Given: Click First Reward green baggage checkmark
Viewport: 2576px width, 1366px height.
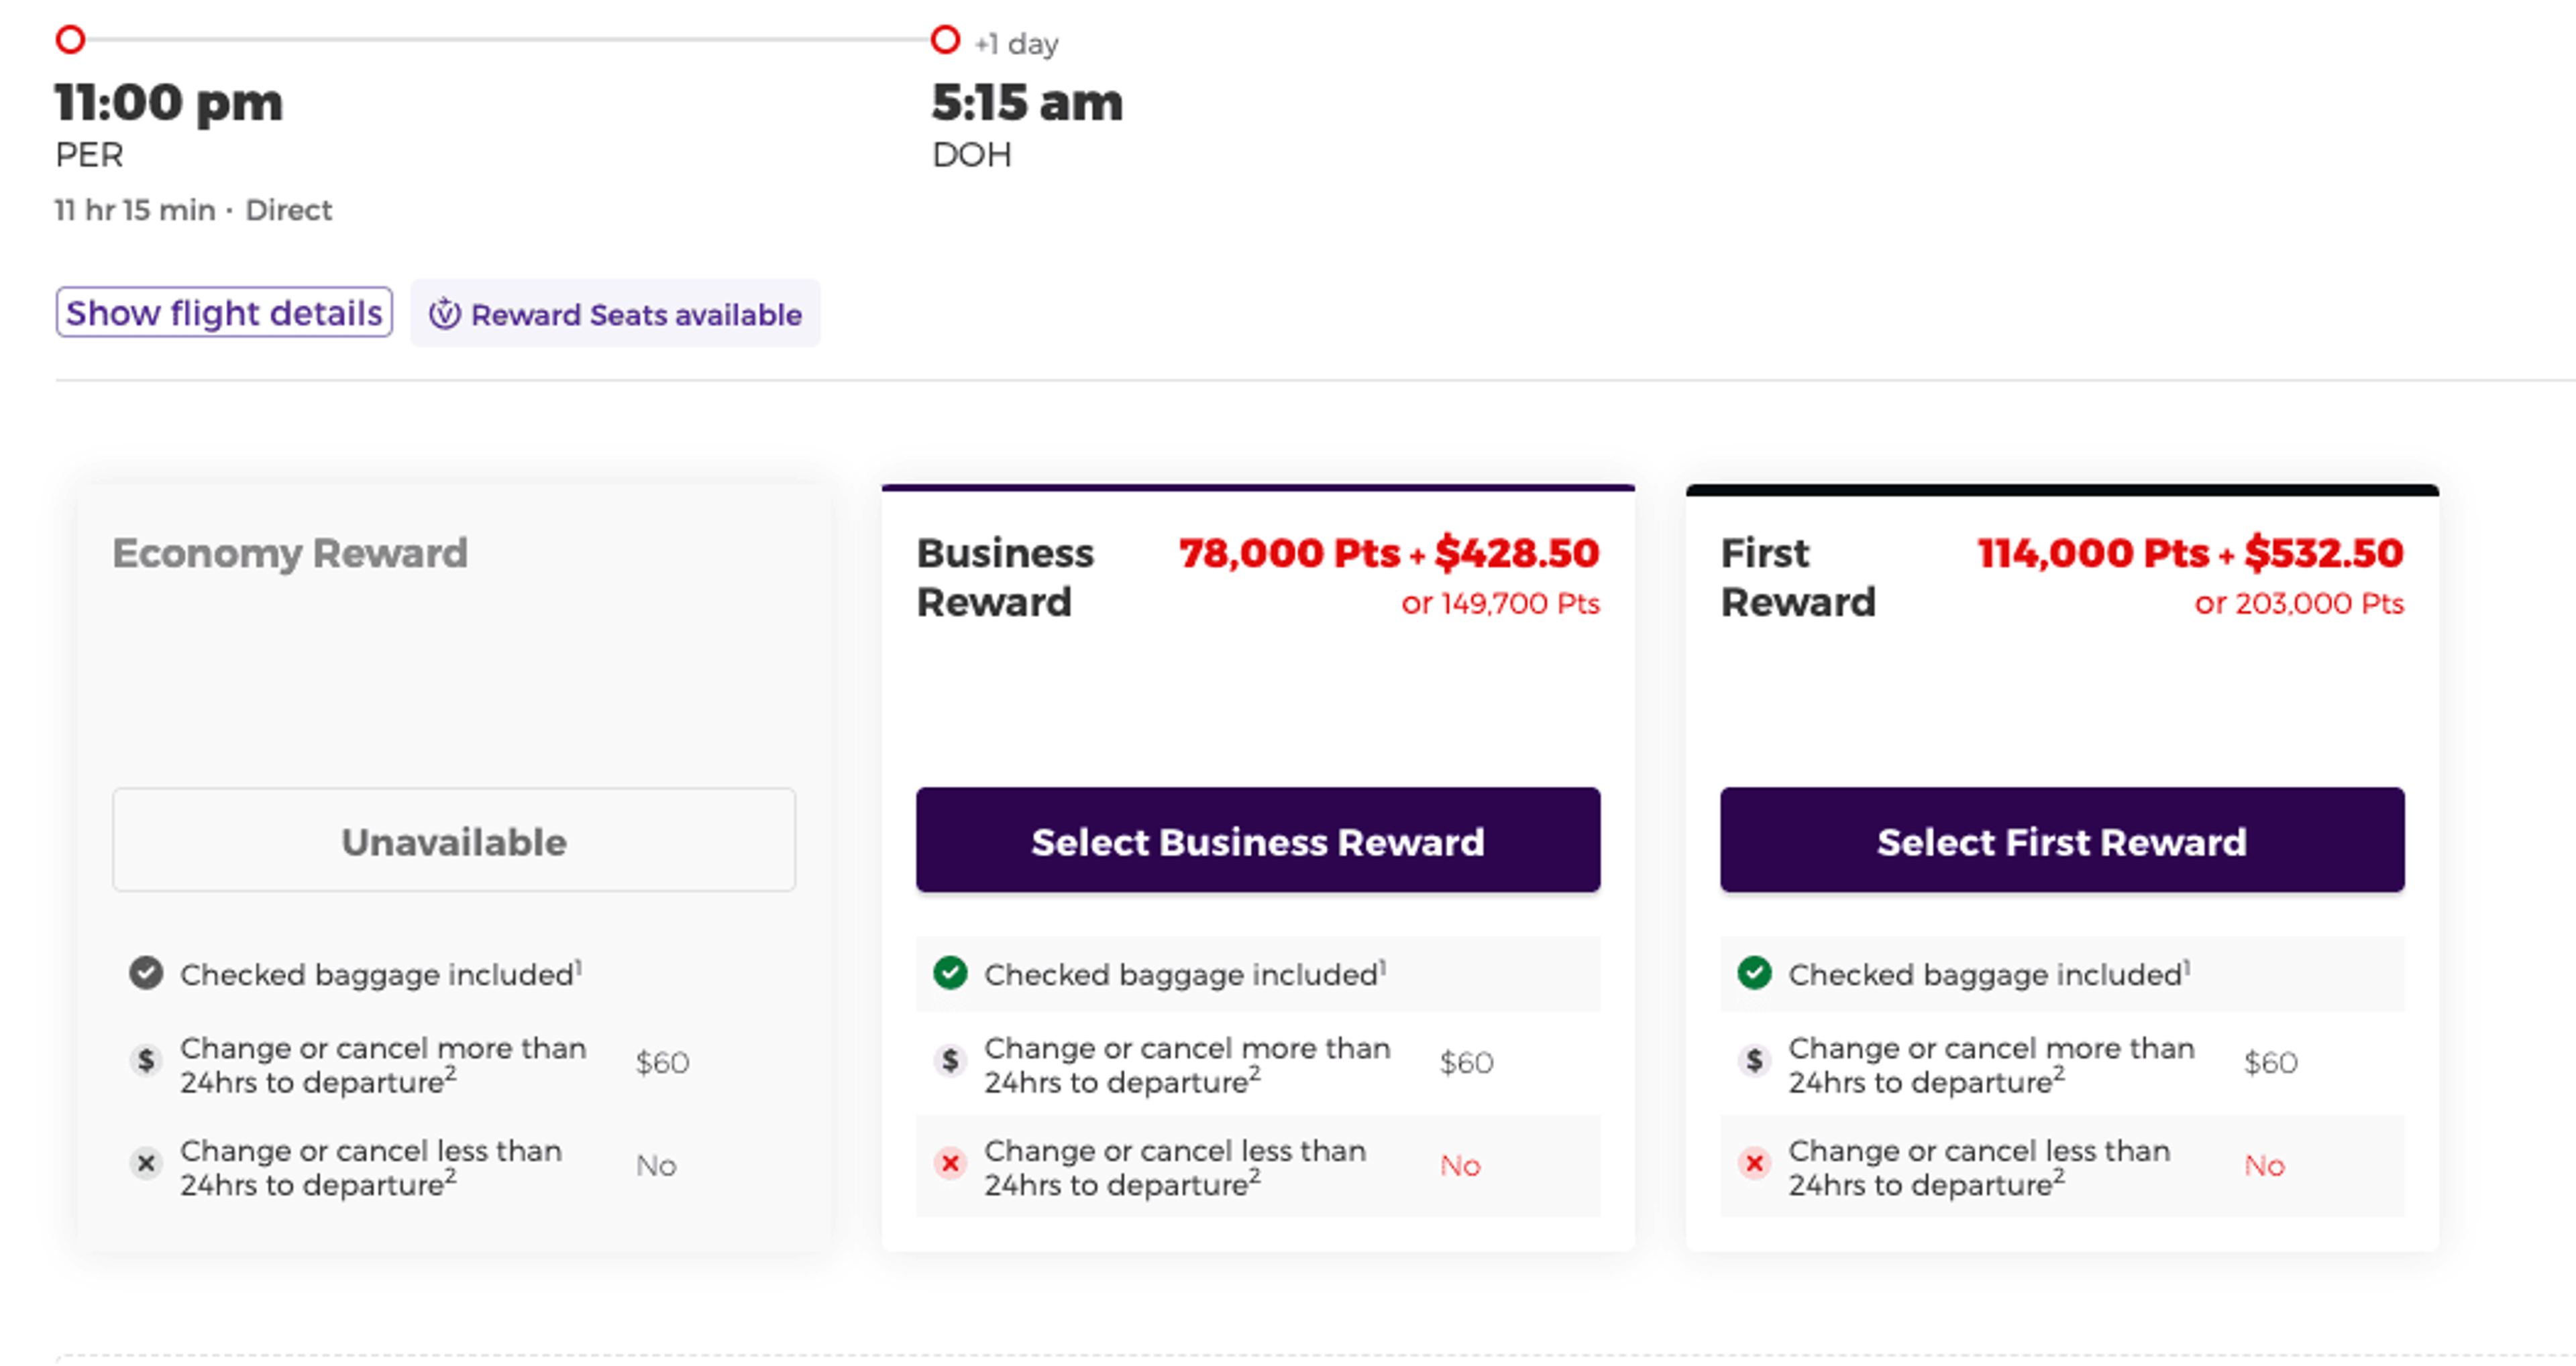Looking at the screenshot, I should (1754, 972).
